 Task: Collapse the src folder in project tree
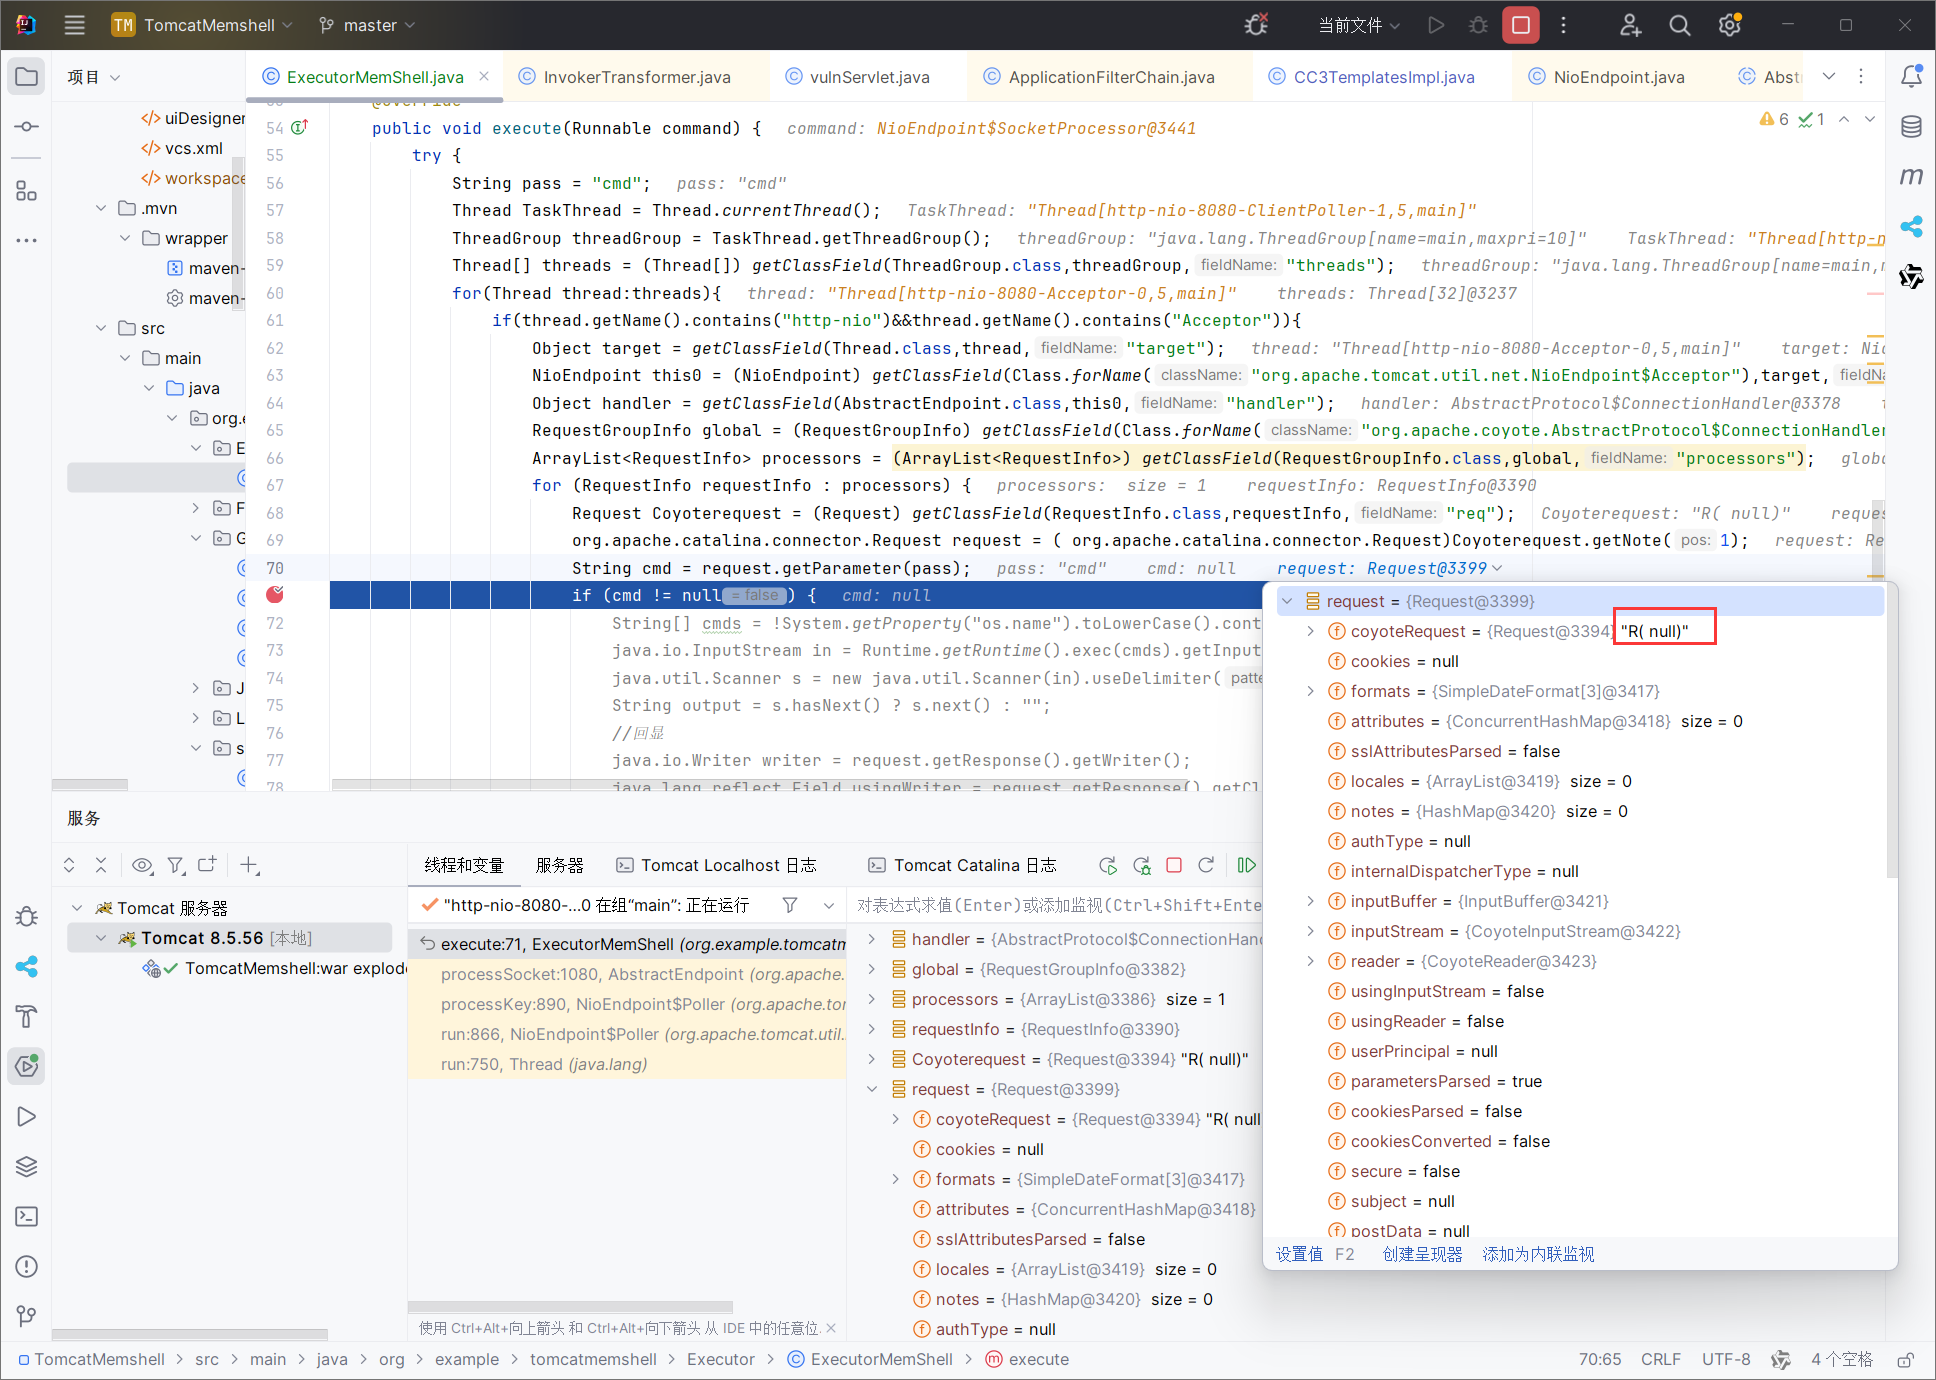101,328
